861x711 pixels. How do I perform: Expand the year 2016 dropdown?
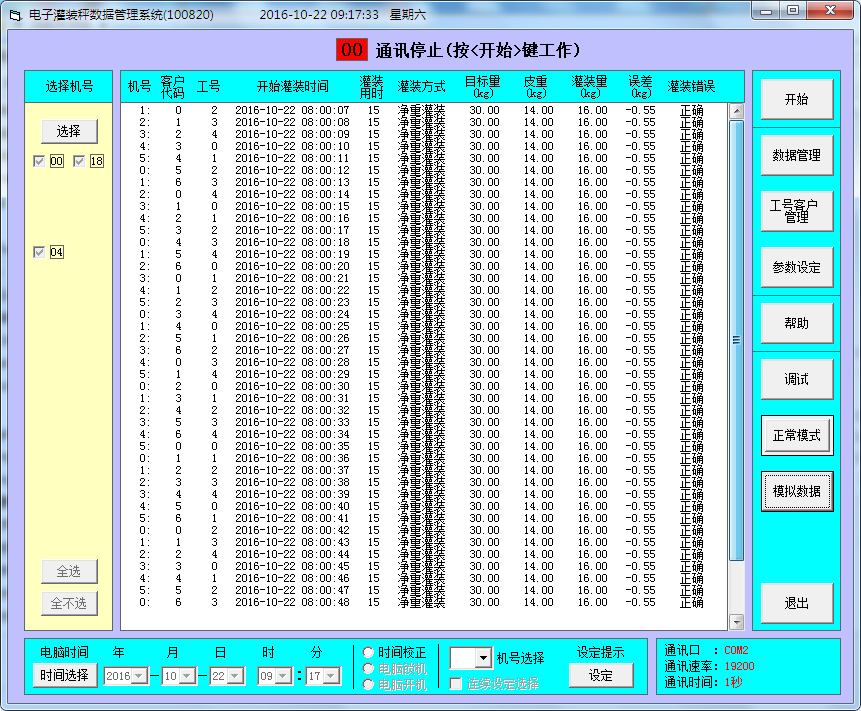coord(139,676)
